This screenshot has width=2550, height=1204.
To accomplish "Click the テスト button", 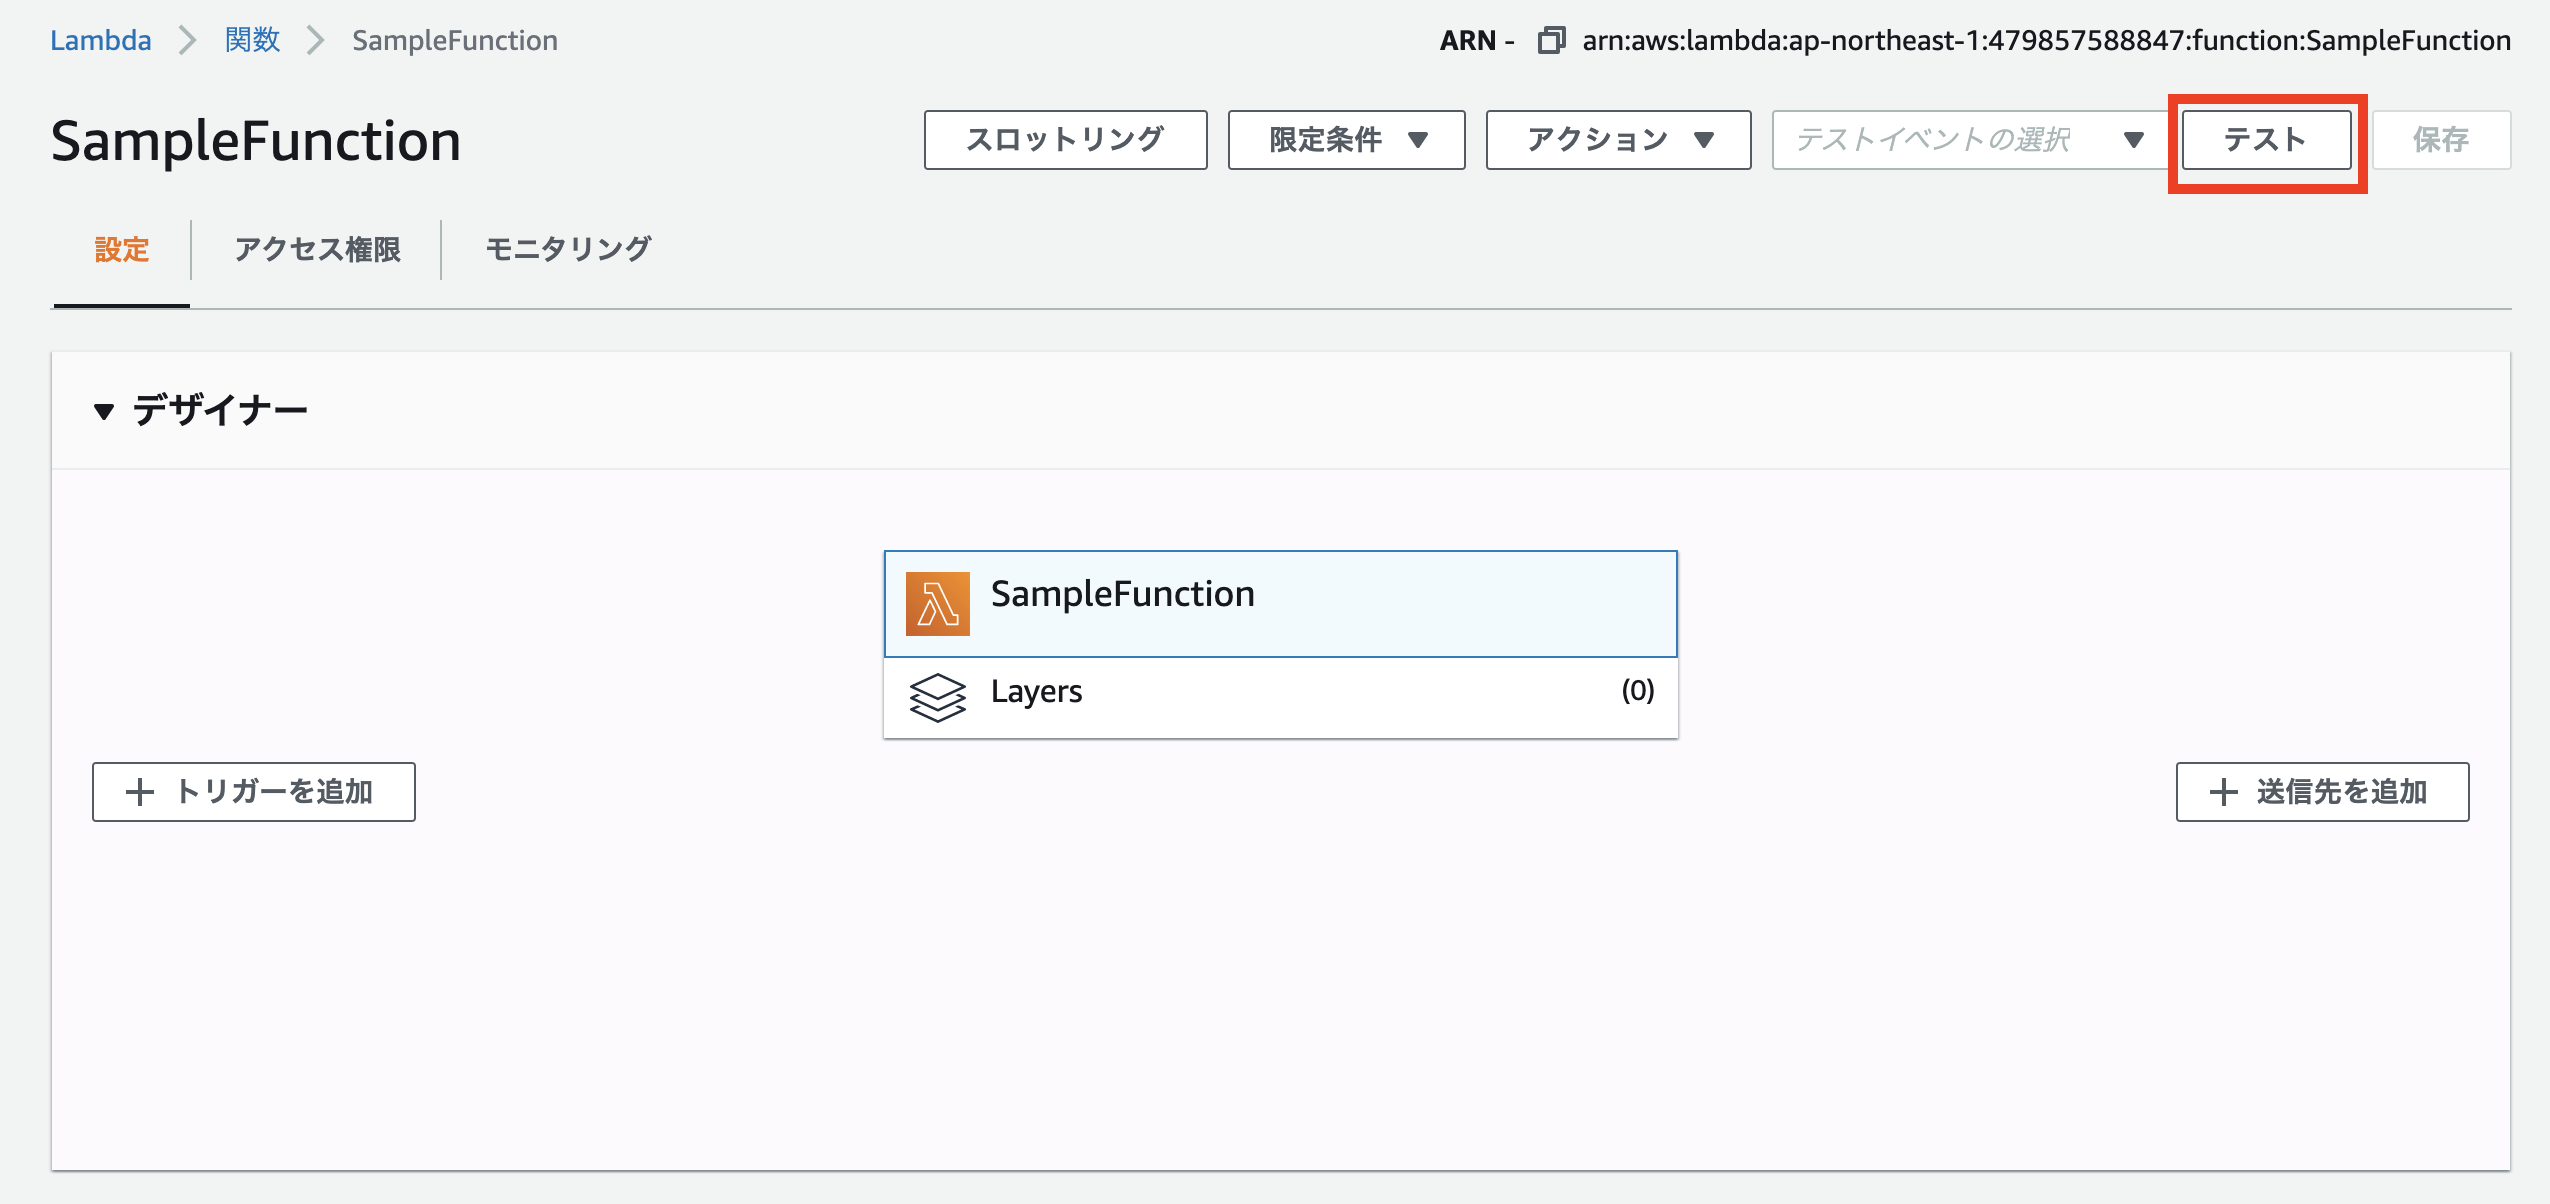I will tap(2266, 140).
